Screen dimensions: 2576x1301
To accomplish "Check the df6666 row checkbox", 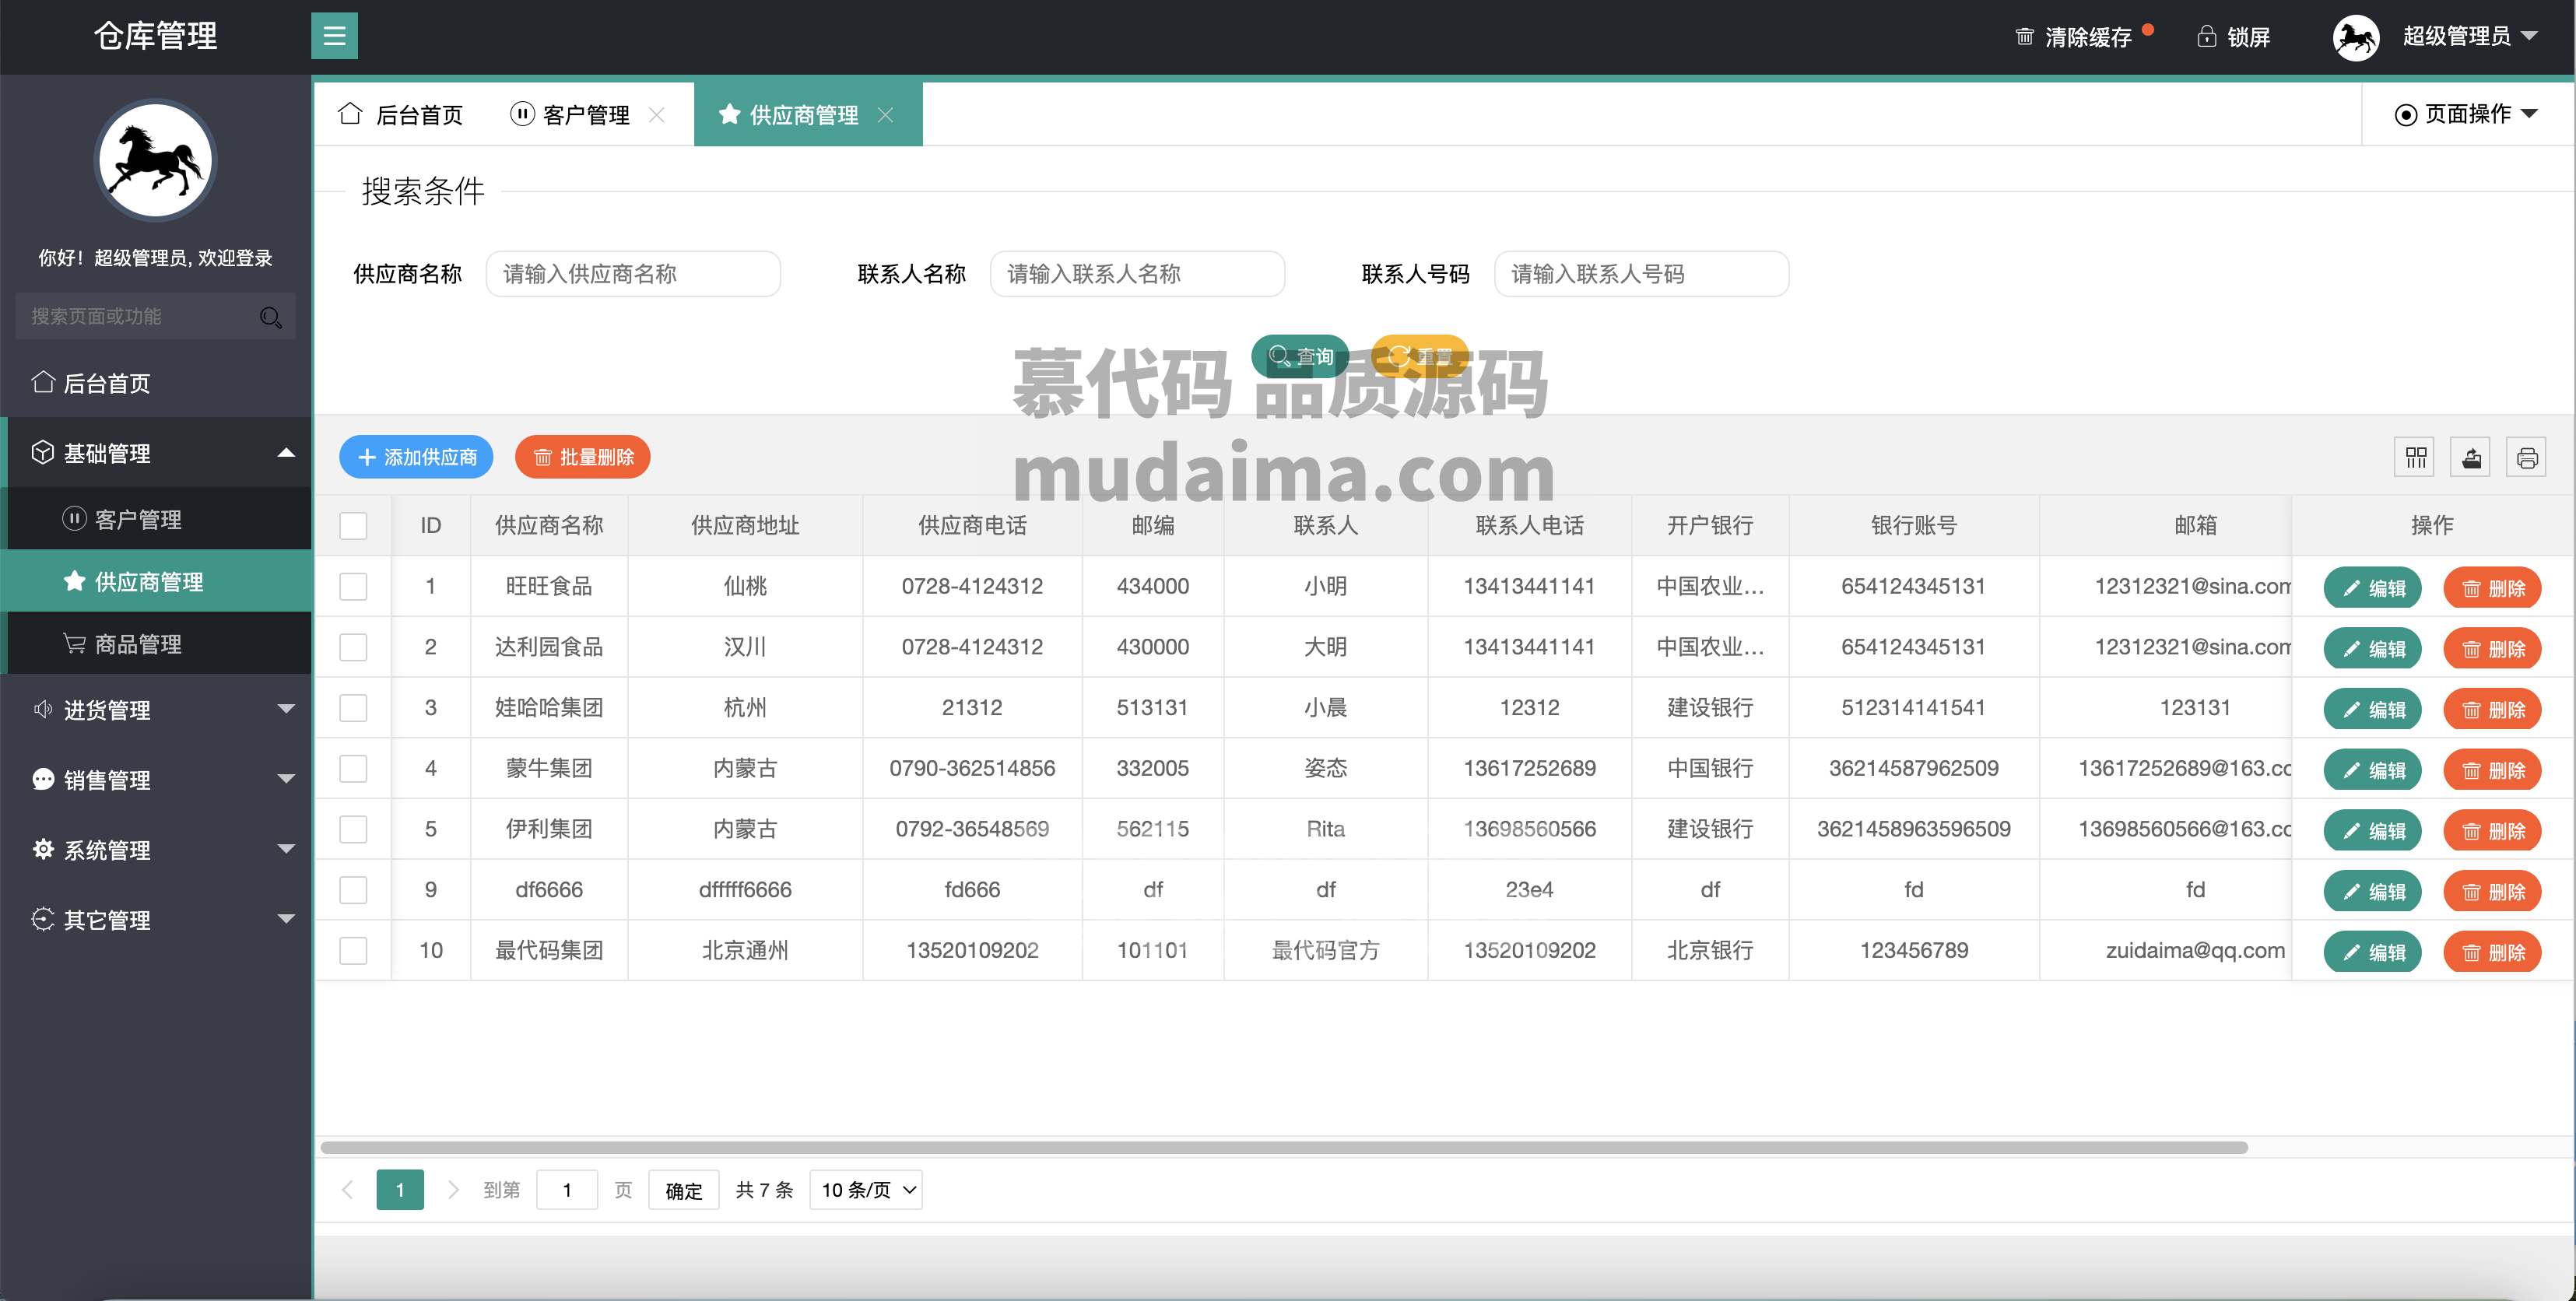I will tap(353, 890).
